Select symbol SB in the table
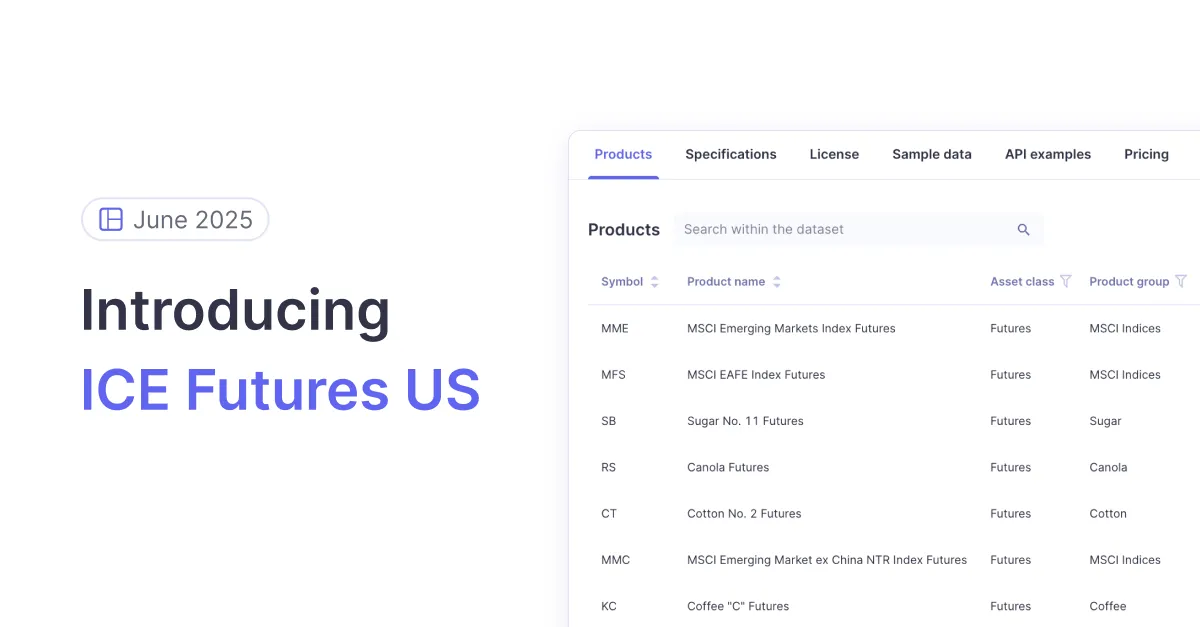The image size is (1200, 627). [608, 421]
